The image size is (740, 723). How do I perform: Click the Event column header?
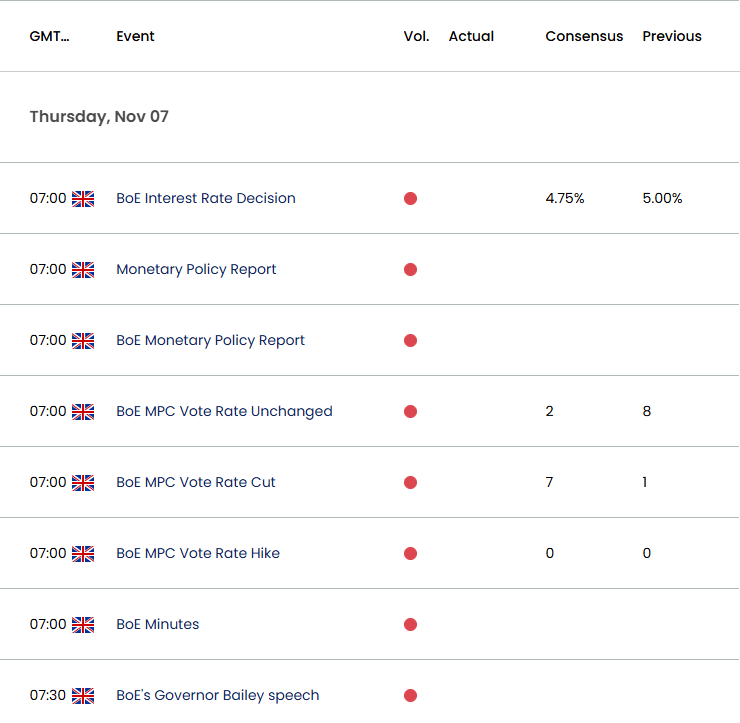(135, 36)
